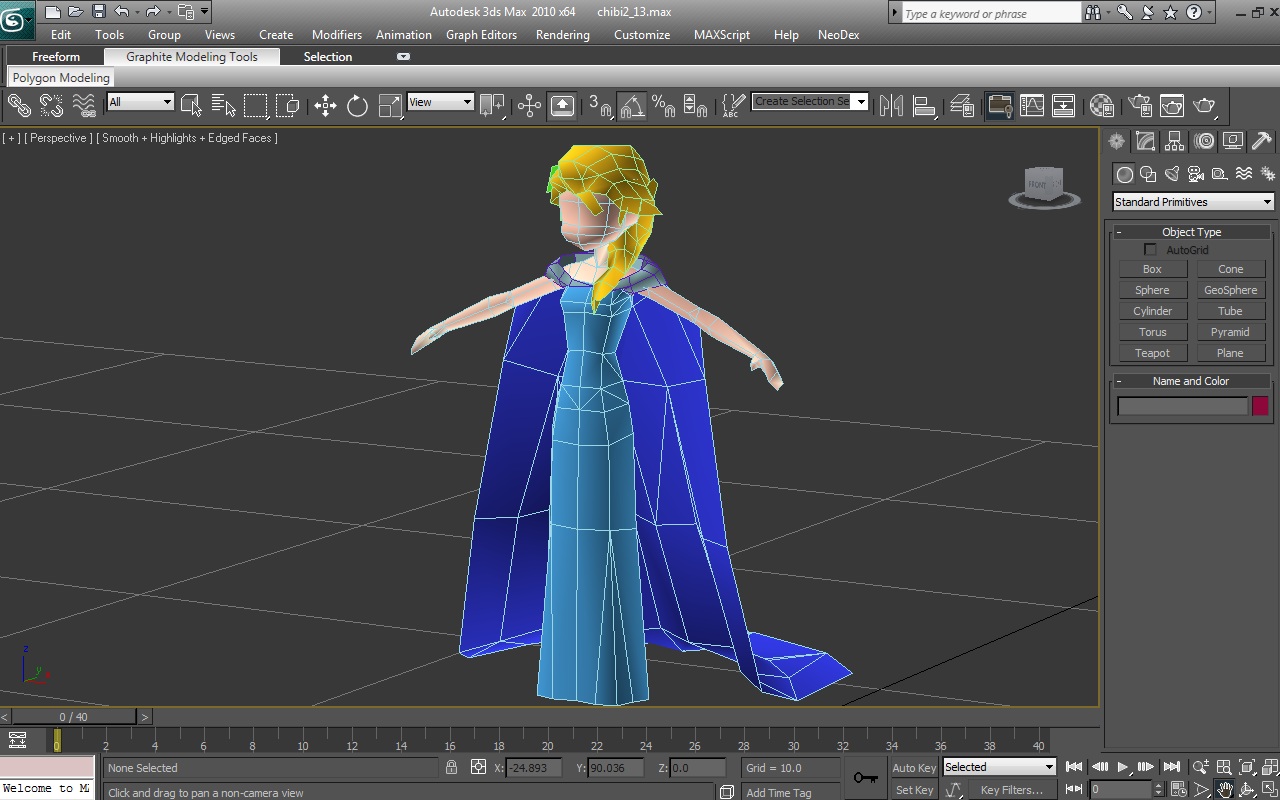Click the Mirror tool icon
The image size is (1280, 800).
(891, 105)
